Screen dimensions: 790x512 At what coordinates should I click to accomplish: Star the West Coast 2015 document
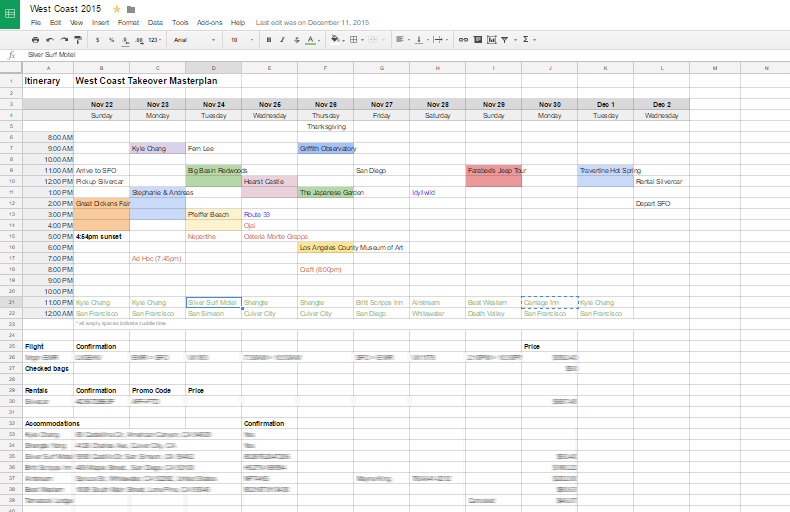[117, 9]
